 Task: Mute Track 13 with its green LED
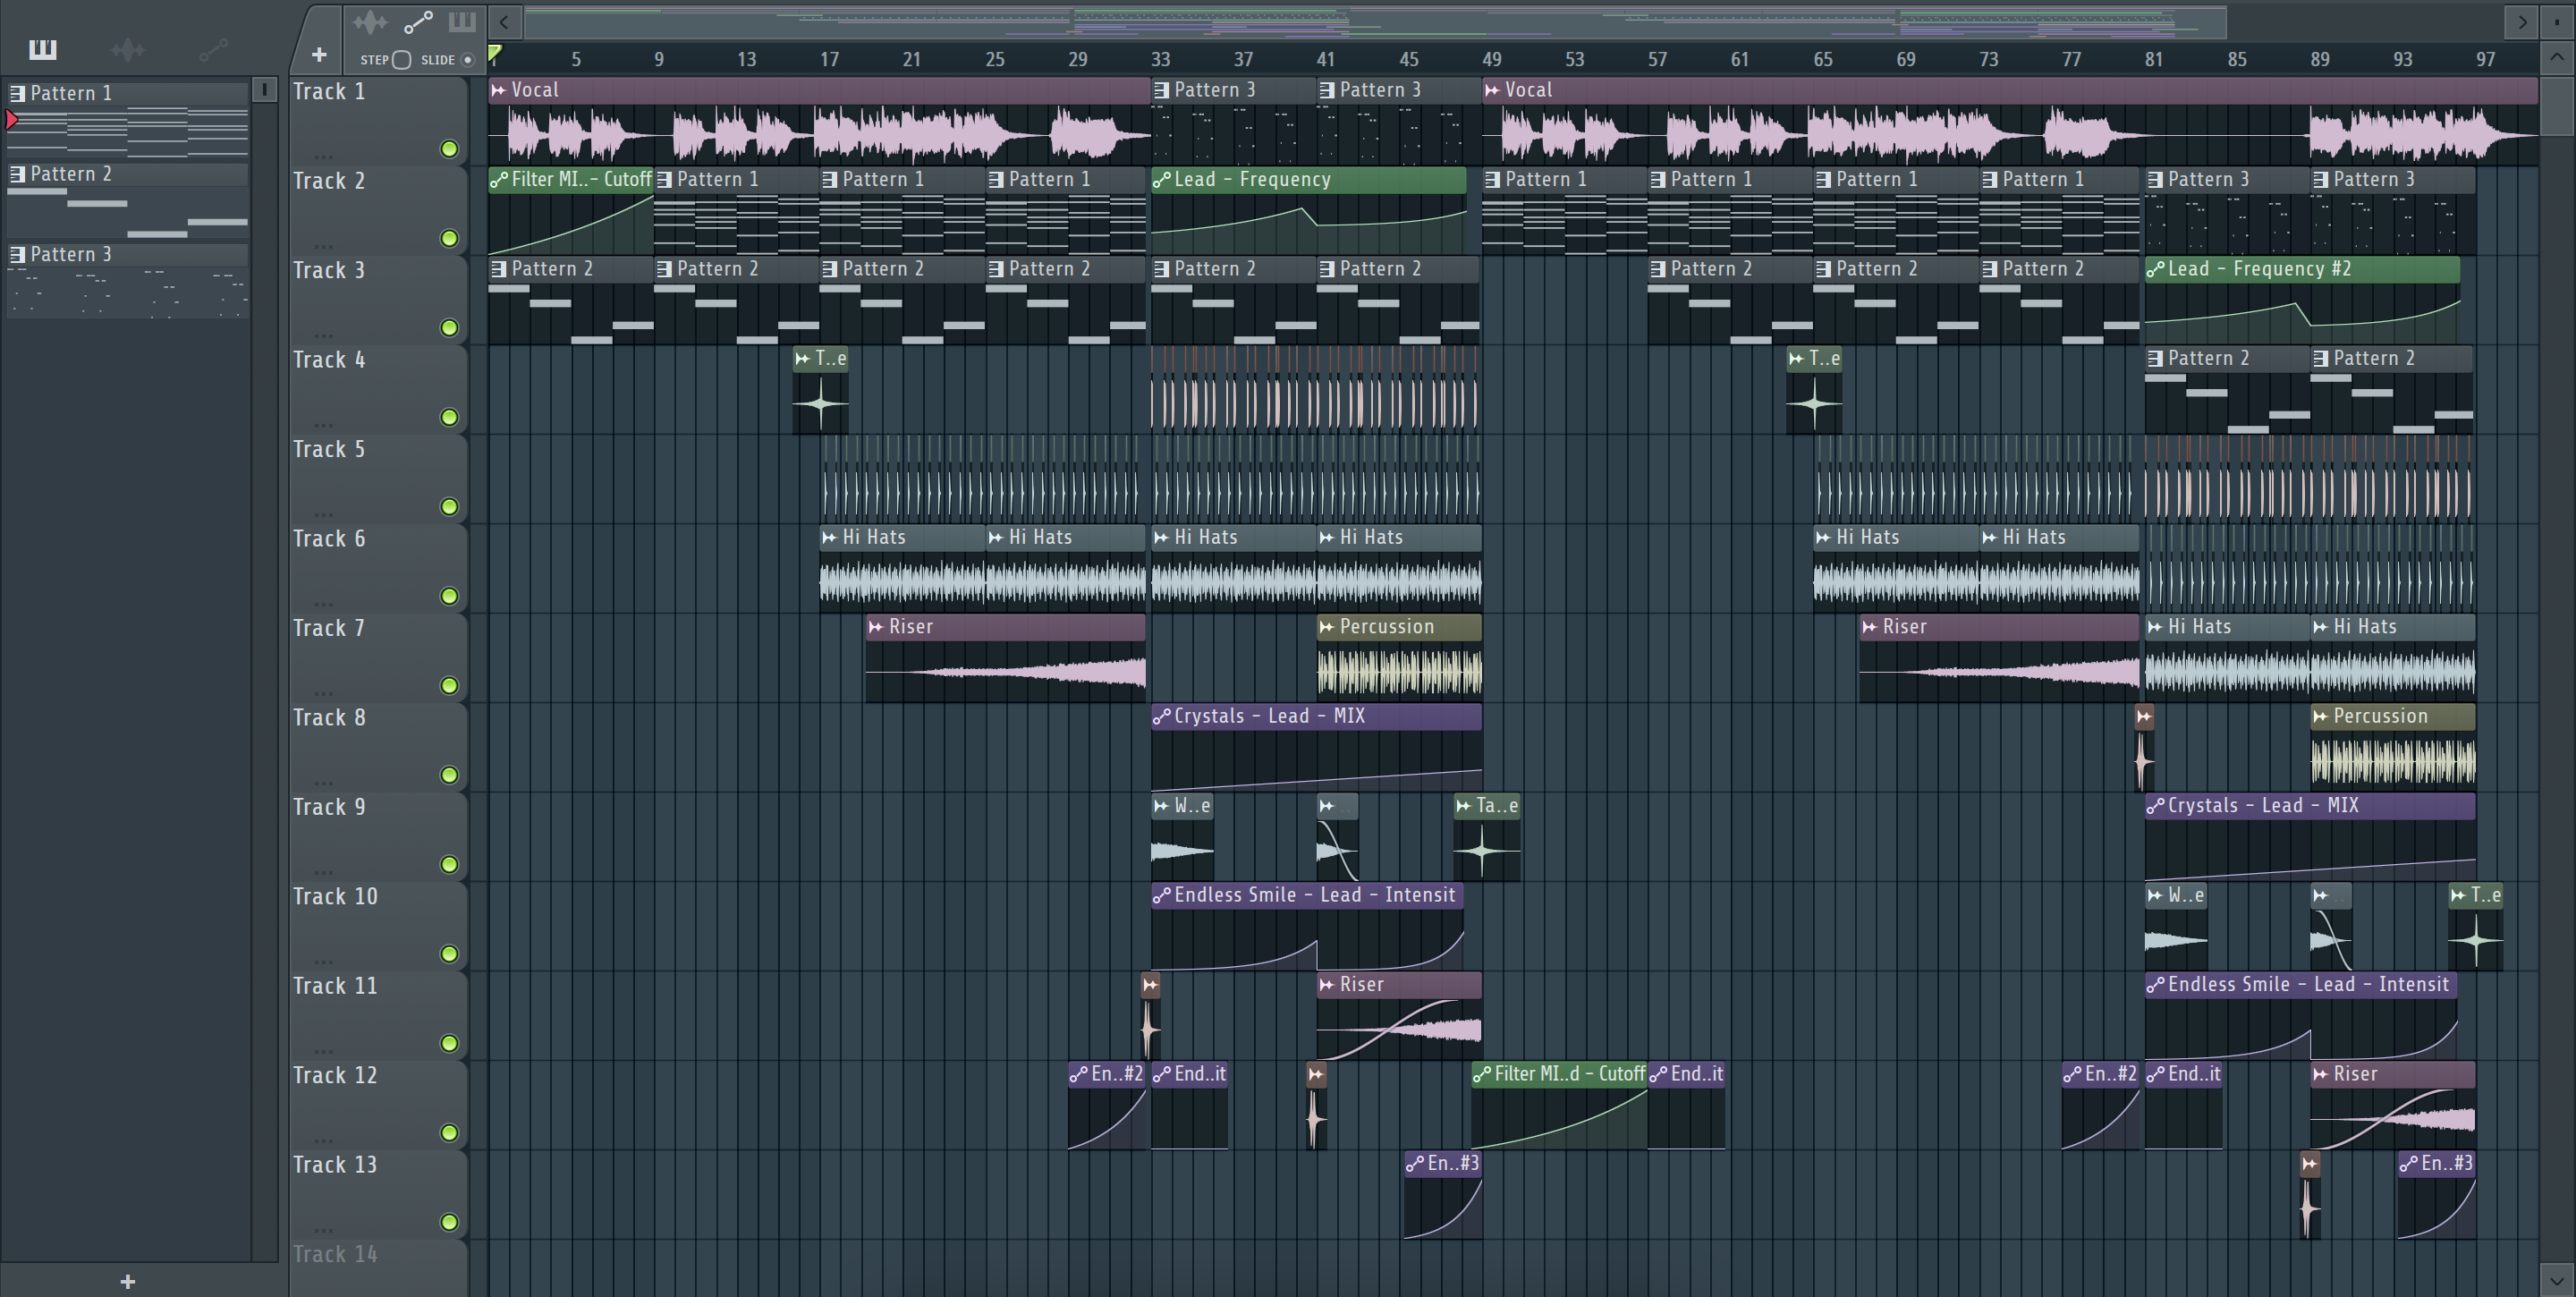click(x=450, y=1222)
